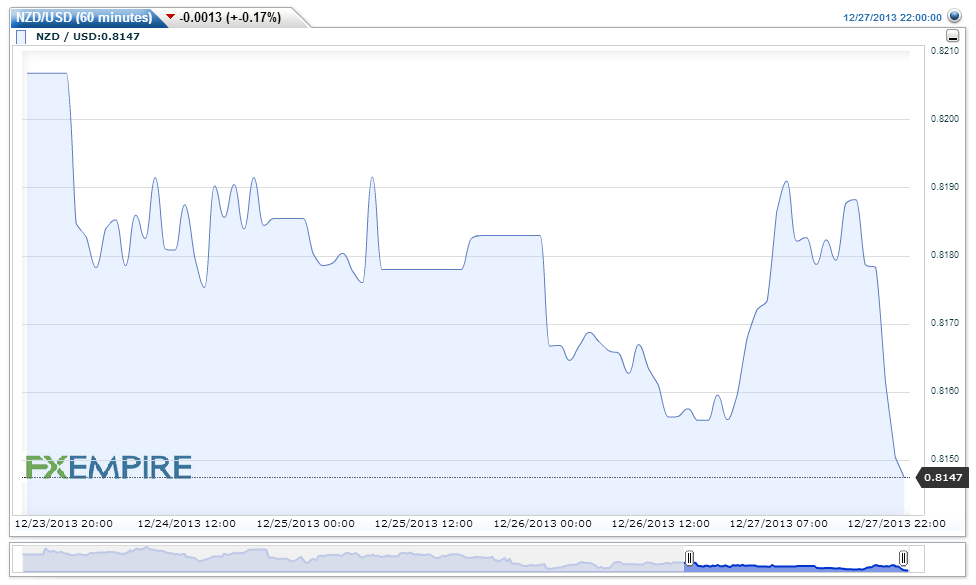Click the unselected overview area in navigator
The width and height of the screenshot is (976, 585).
pyautogui.click(x=353, y=559)
